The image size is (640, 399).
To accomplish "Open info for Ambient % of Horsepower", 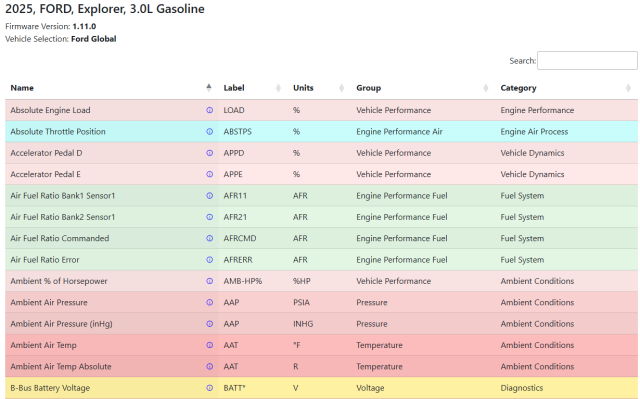I will pyautogui.click(x=209, y=281).
